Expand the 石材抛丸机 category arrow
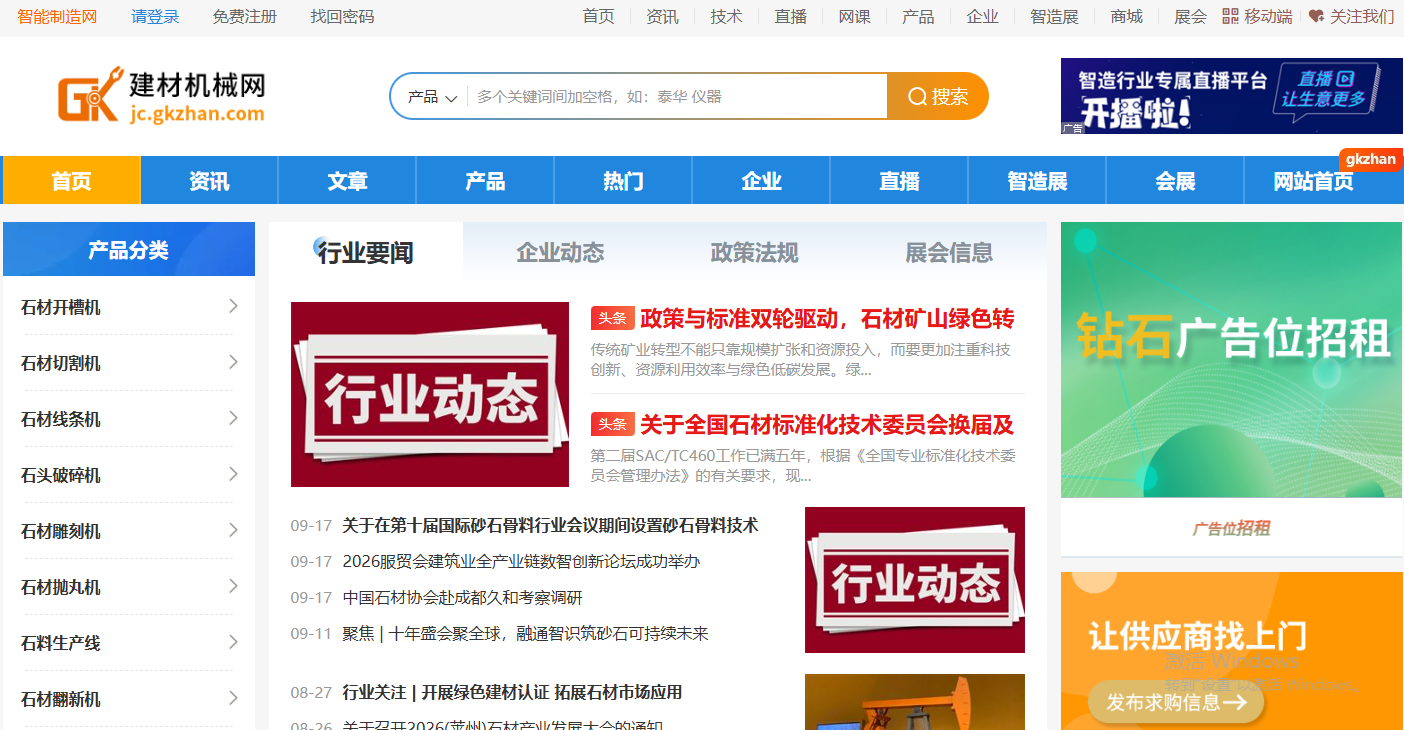Image resolution: width=1404 pixels, height=730 pixels. coord(233,586)
